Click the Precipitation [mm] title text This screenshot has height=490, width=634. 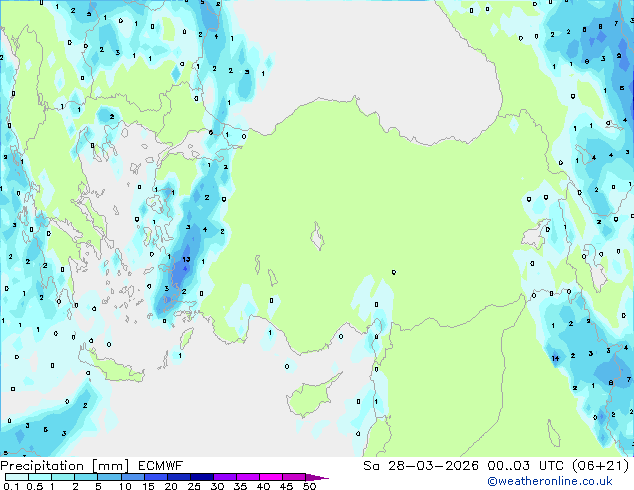click(x=64, y=466)
